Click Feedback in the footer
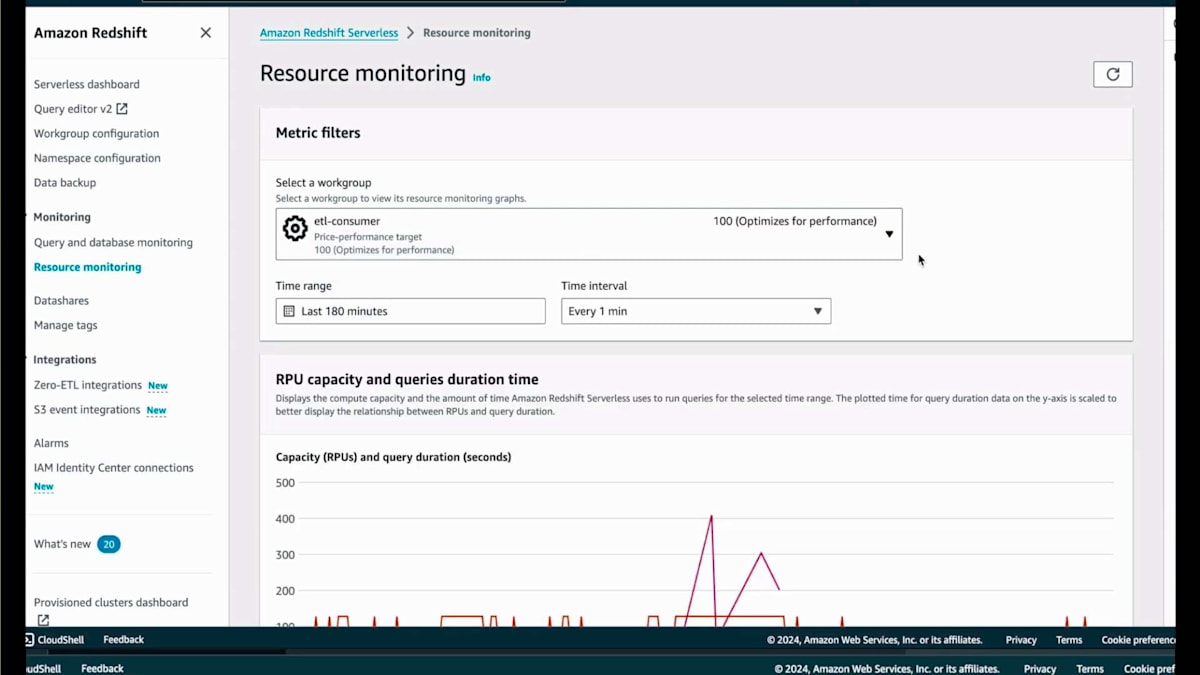The width and height of the screenshot is (1200, 675). pyautogui.click(x=123, y=640)
